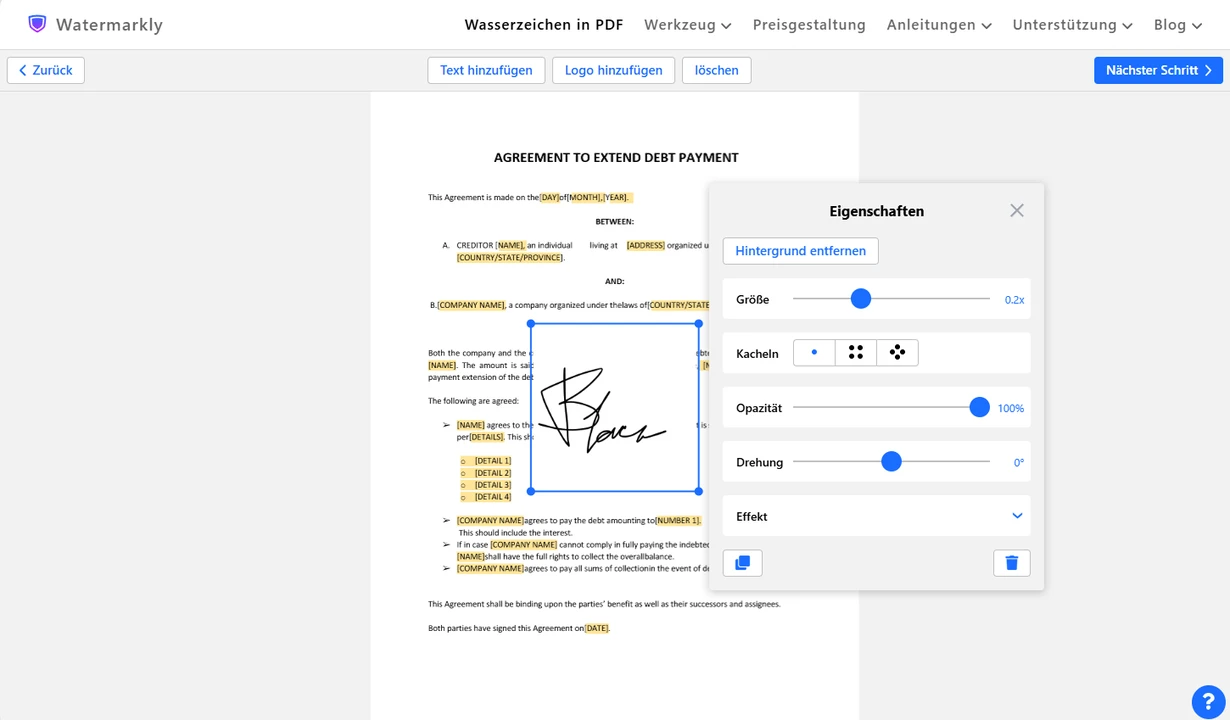
Task: Click the Watermarkly shield logo
Action: [x=37, y=24]
